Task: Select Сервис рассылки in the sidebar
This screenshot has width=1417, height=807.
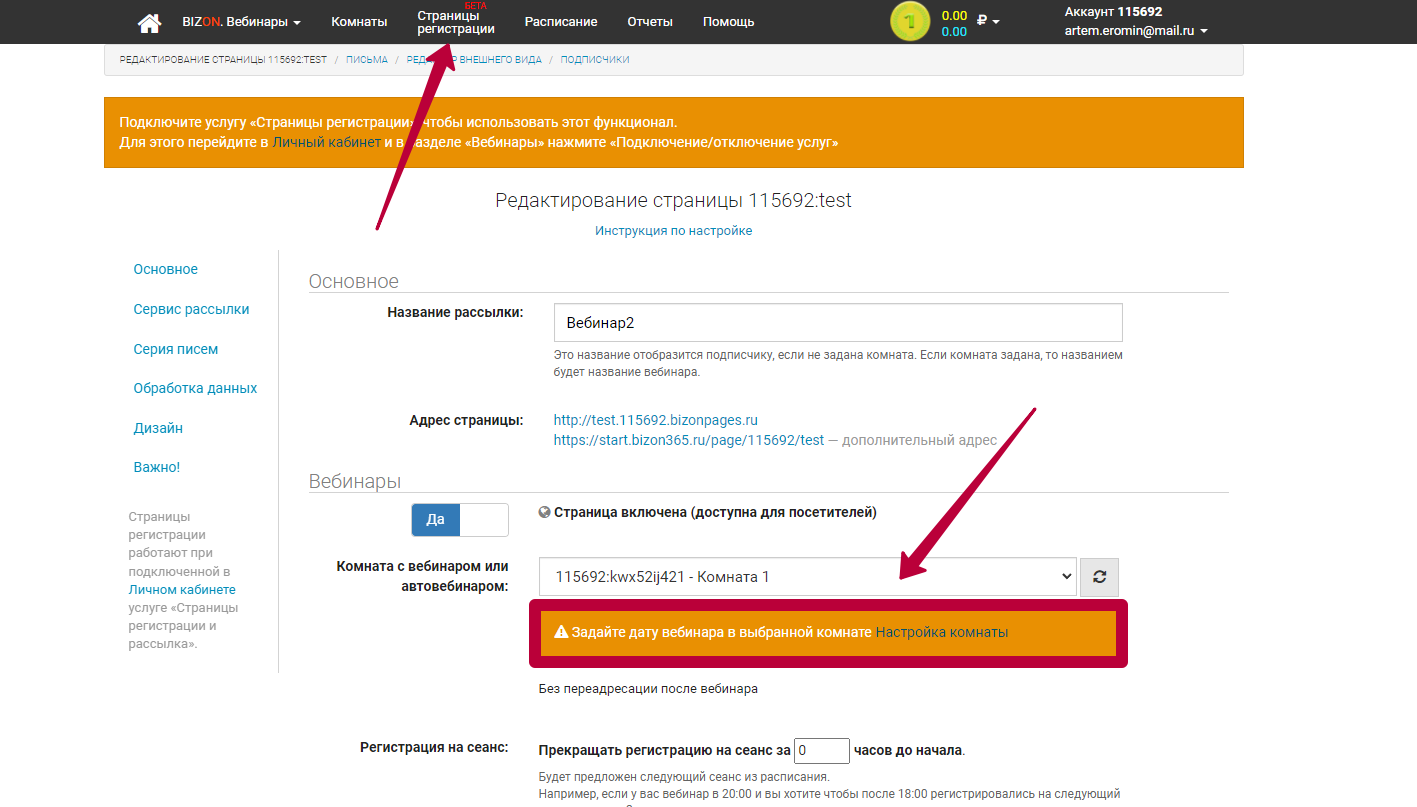Action: pos(191,309)
